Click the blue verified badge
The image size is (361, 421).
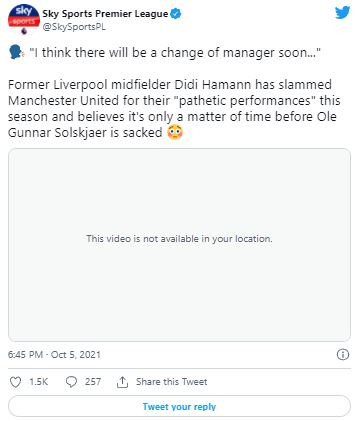coord(176,14)
